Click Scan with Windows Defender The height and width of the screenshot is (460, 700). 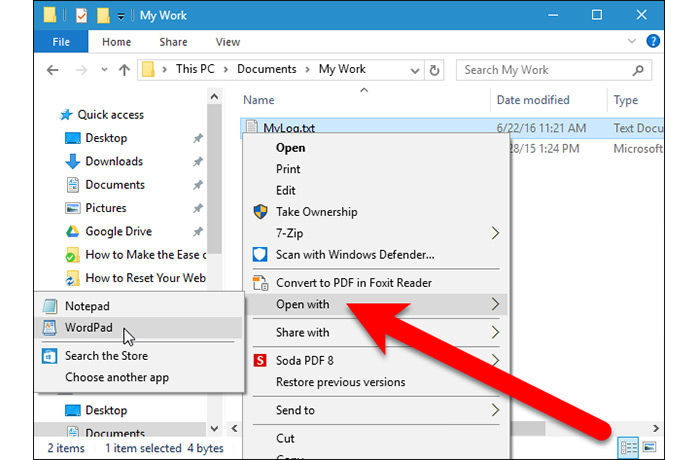pyautogui.click(x=354, y=254)
